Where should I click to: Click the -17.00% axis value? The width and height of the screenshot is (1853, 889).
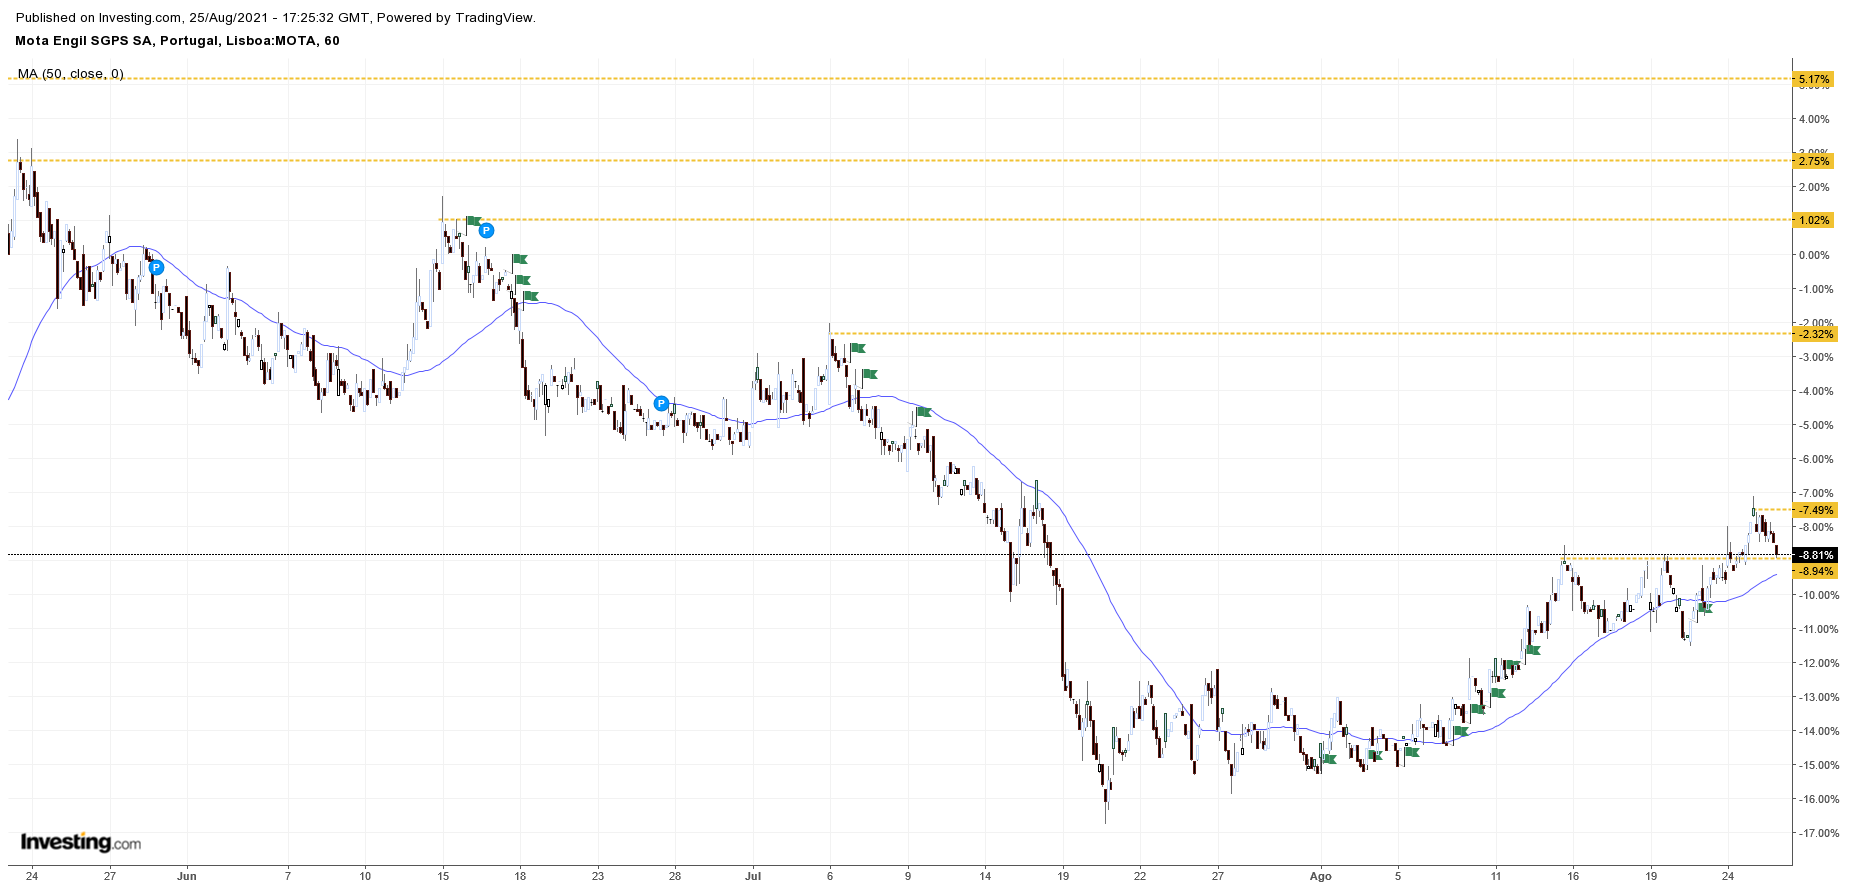tap(1817, 833)
